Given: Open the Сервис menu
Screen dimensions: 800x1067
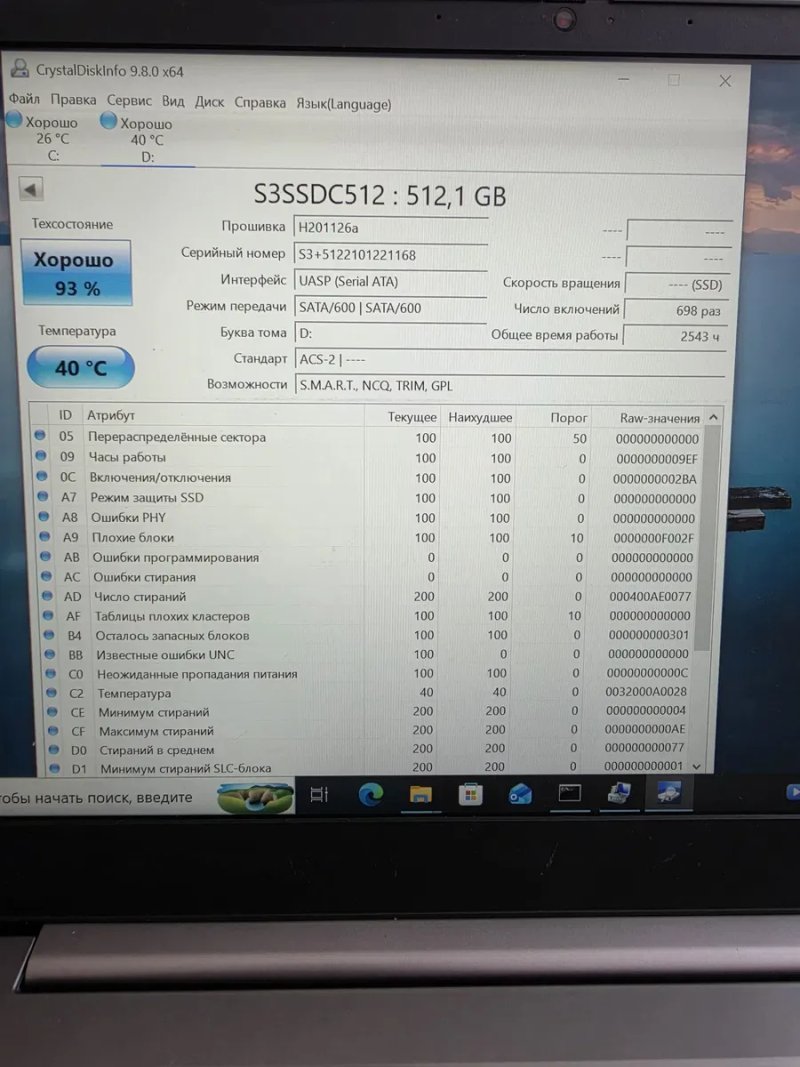Looking at the screenshot, I should click(129, 100).
